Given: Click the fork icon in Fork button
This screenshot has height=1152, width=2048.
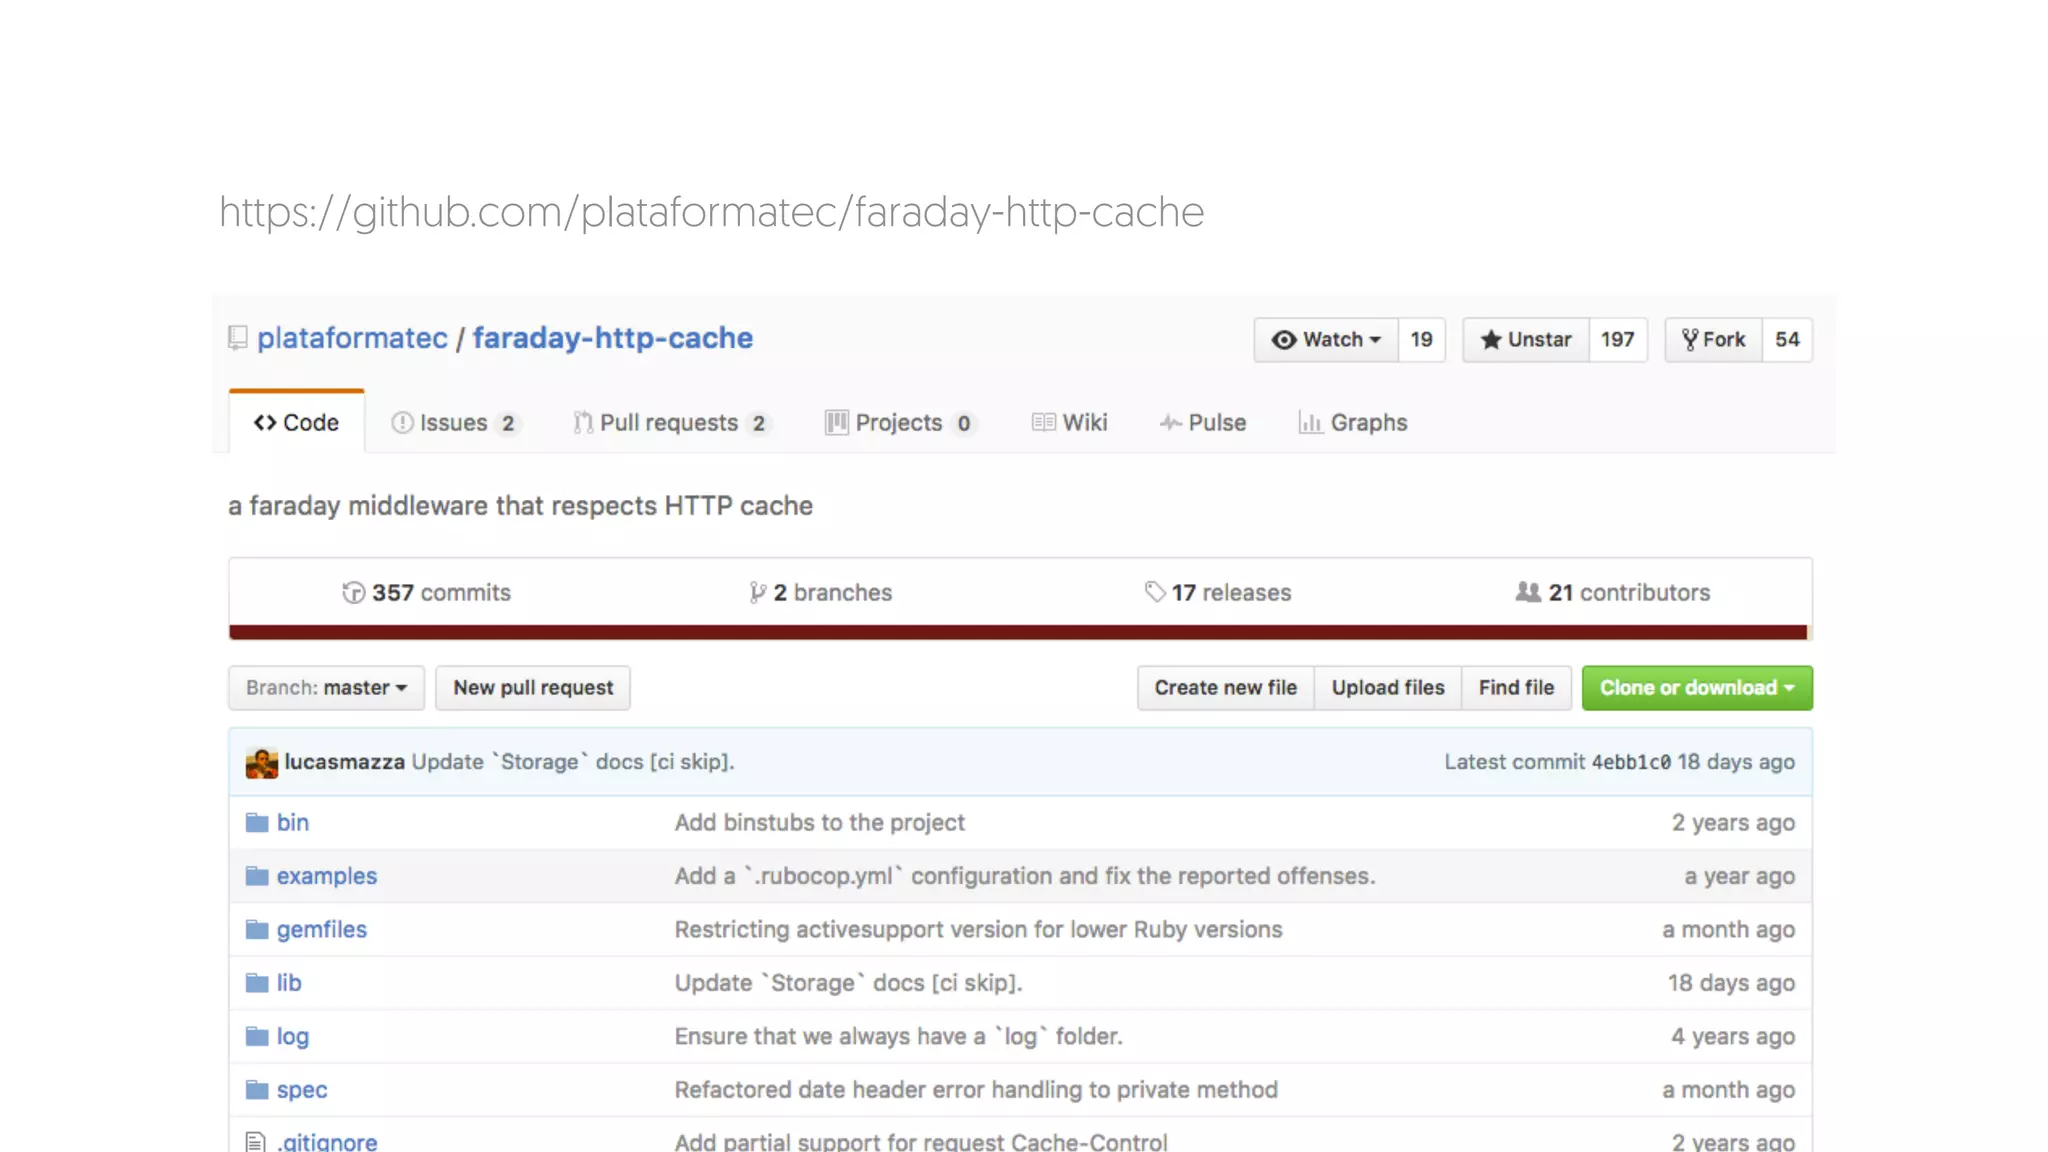Looking at the screenshot, I should pyautogui.click(x=1690, y=340).
